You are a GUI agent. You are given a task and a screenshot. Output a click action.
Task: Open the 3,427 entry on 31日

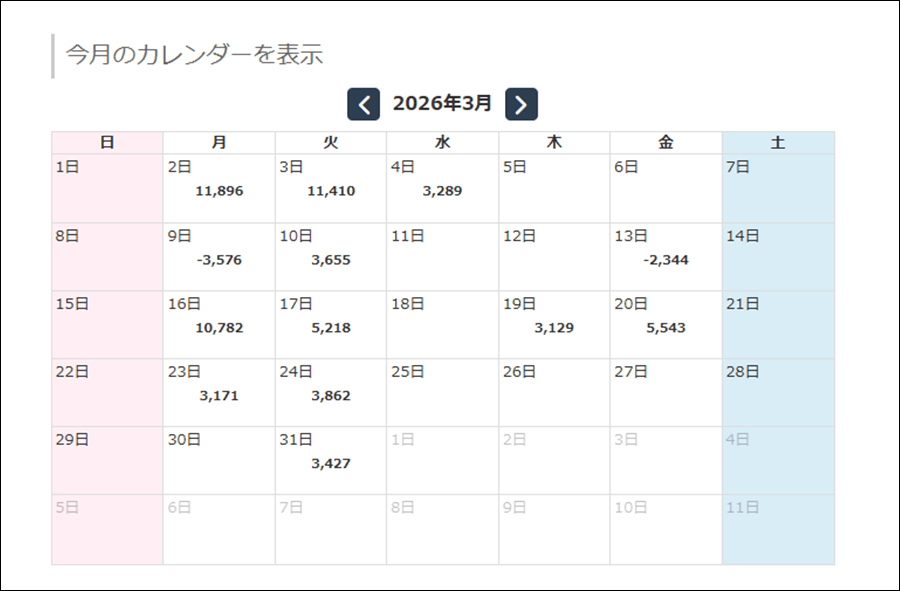coord(331,464)
